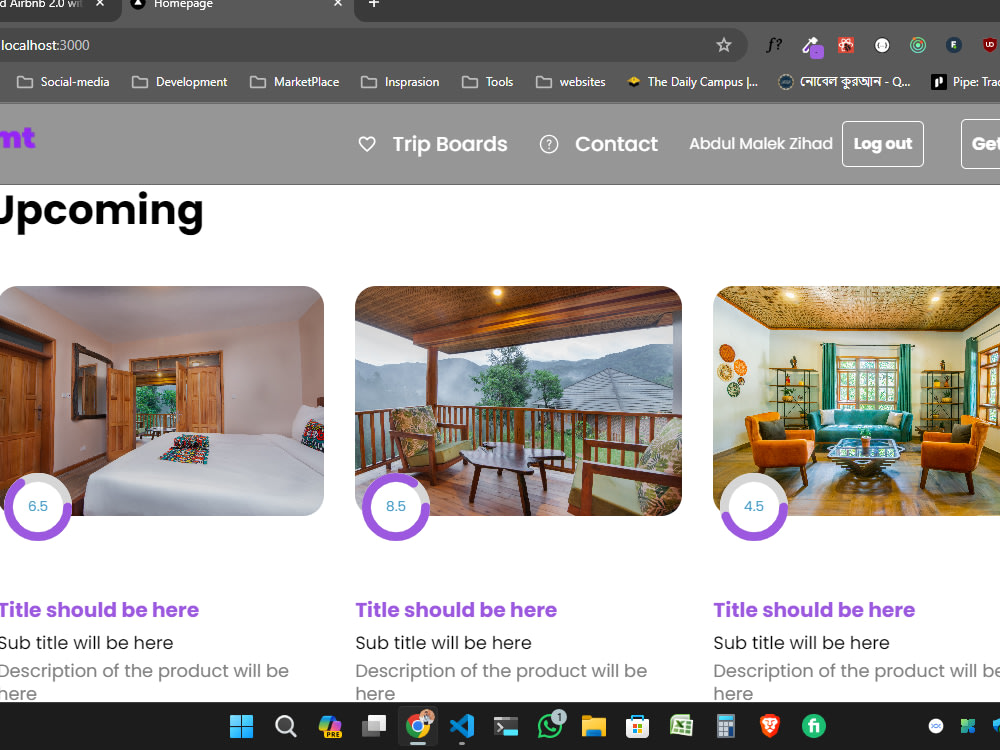This screenshot has width=1000, height=750.
Task: Click the balcony view listing photo
Action: (x=518, y=400)
